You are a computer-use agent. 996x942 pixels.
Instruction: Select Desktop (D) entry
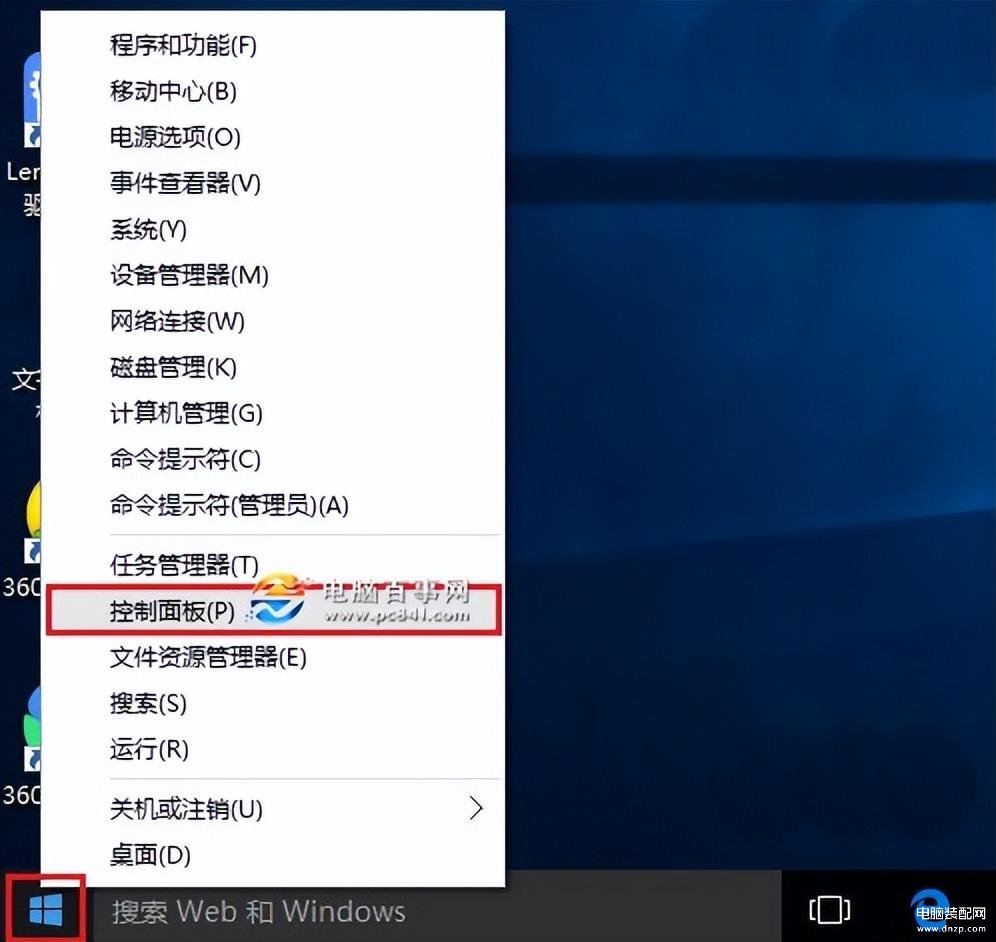click(x=273, y=855)
